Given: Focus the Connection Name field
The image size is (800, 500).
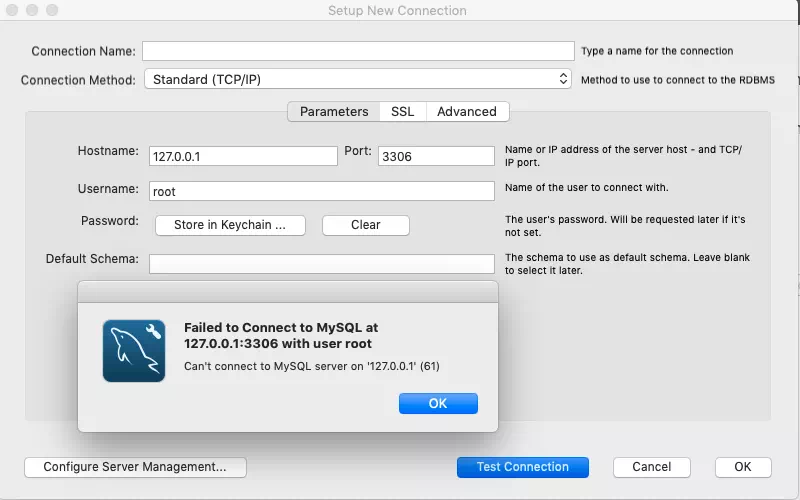Looking at the screenshot, I should coord(358,51).
